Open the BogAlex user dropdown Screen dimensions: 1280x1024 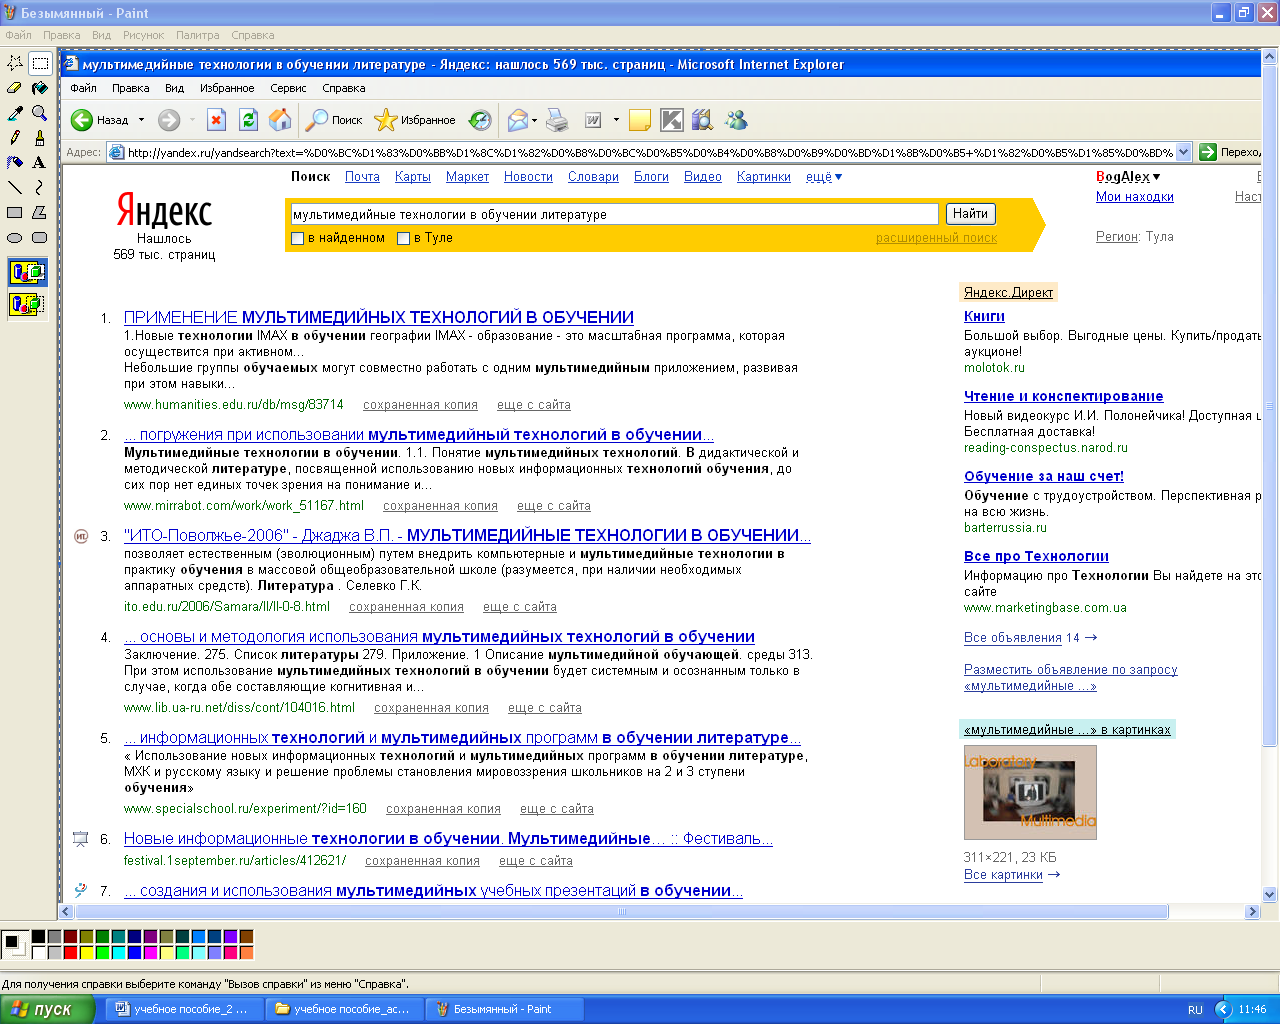pos(1128,177)
